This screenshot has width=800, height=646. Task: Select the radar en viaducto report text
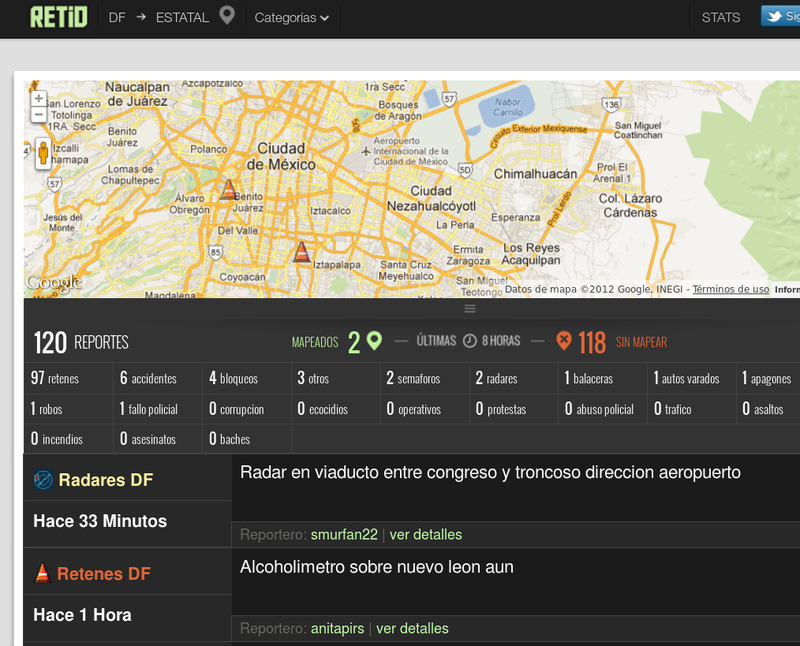pyautogui.click(x=490, y=473)
